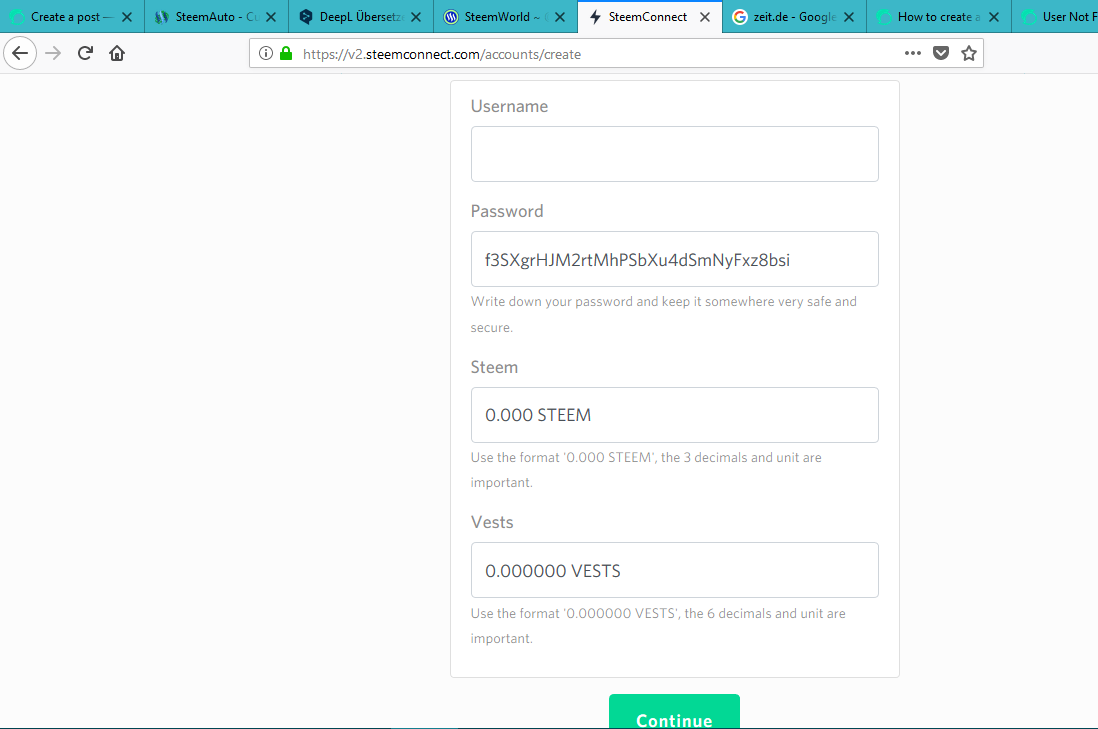Click the Steem label

pyautogui.click(x=494, y=368)
